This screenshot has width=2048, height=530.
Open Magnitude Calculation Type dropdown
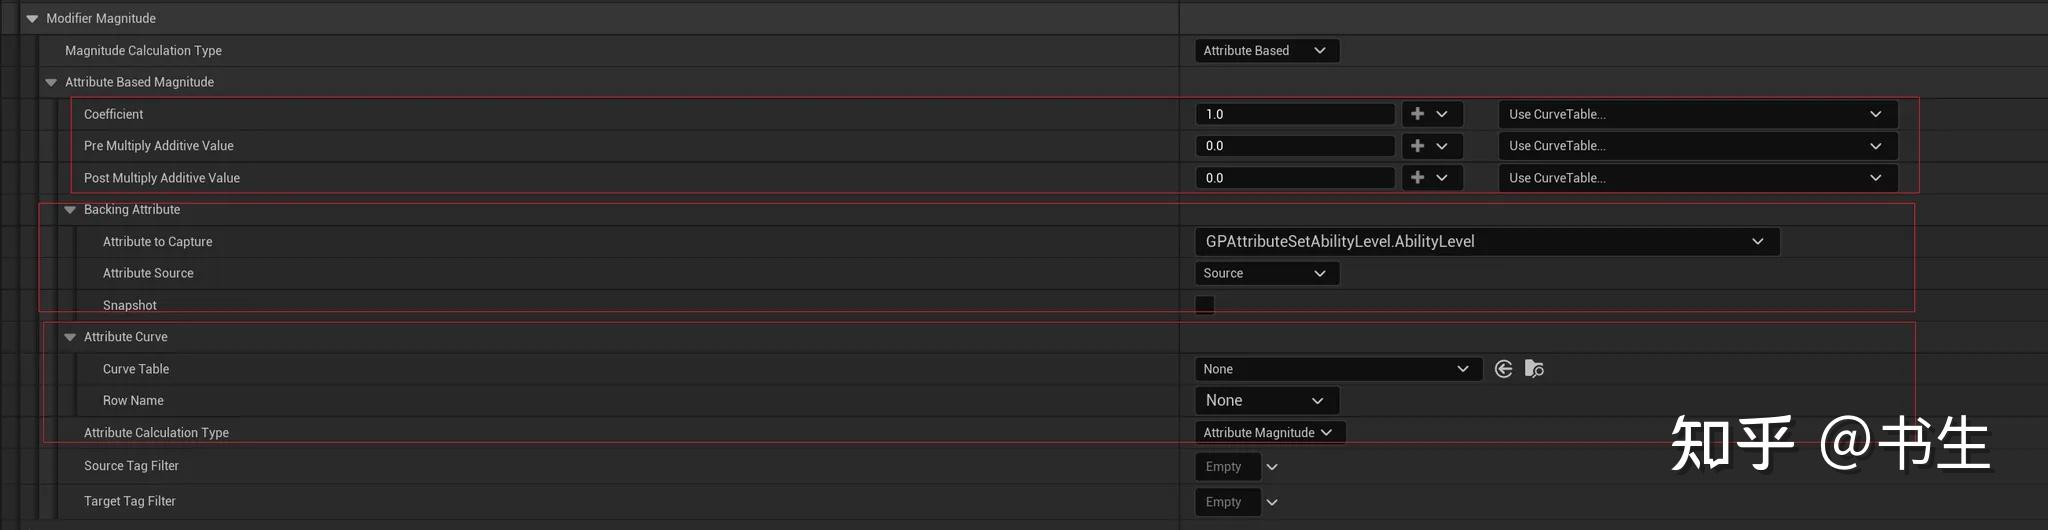[1265, 51]
